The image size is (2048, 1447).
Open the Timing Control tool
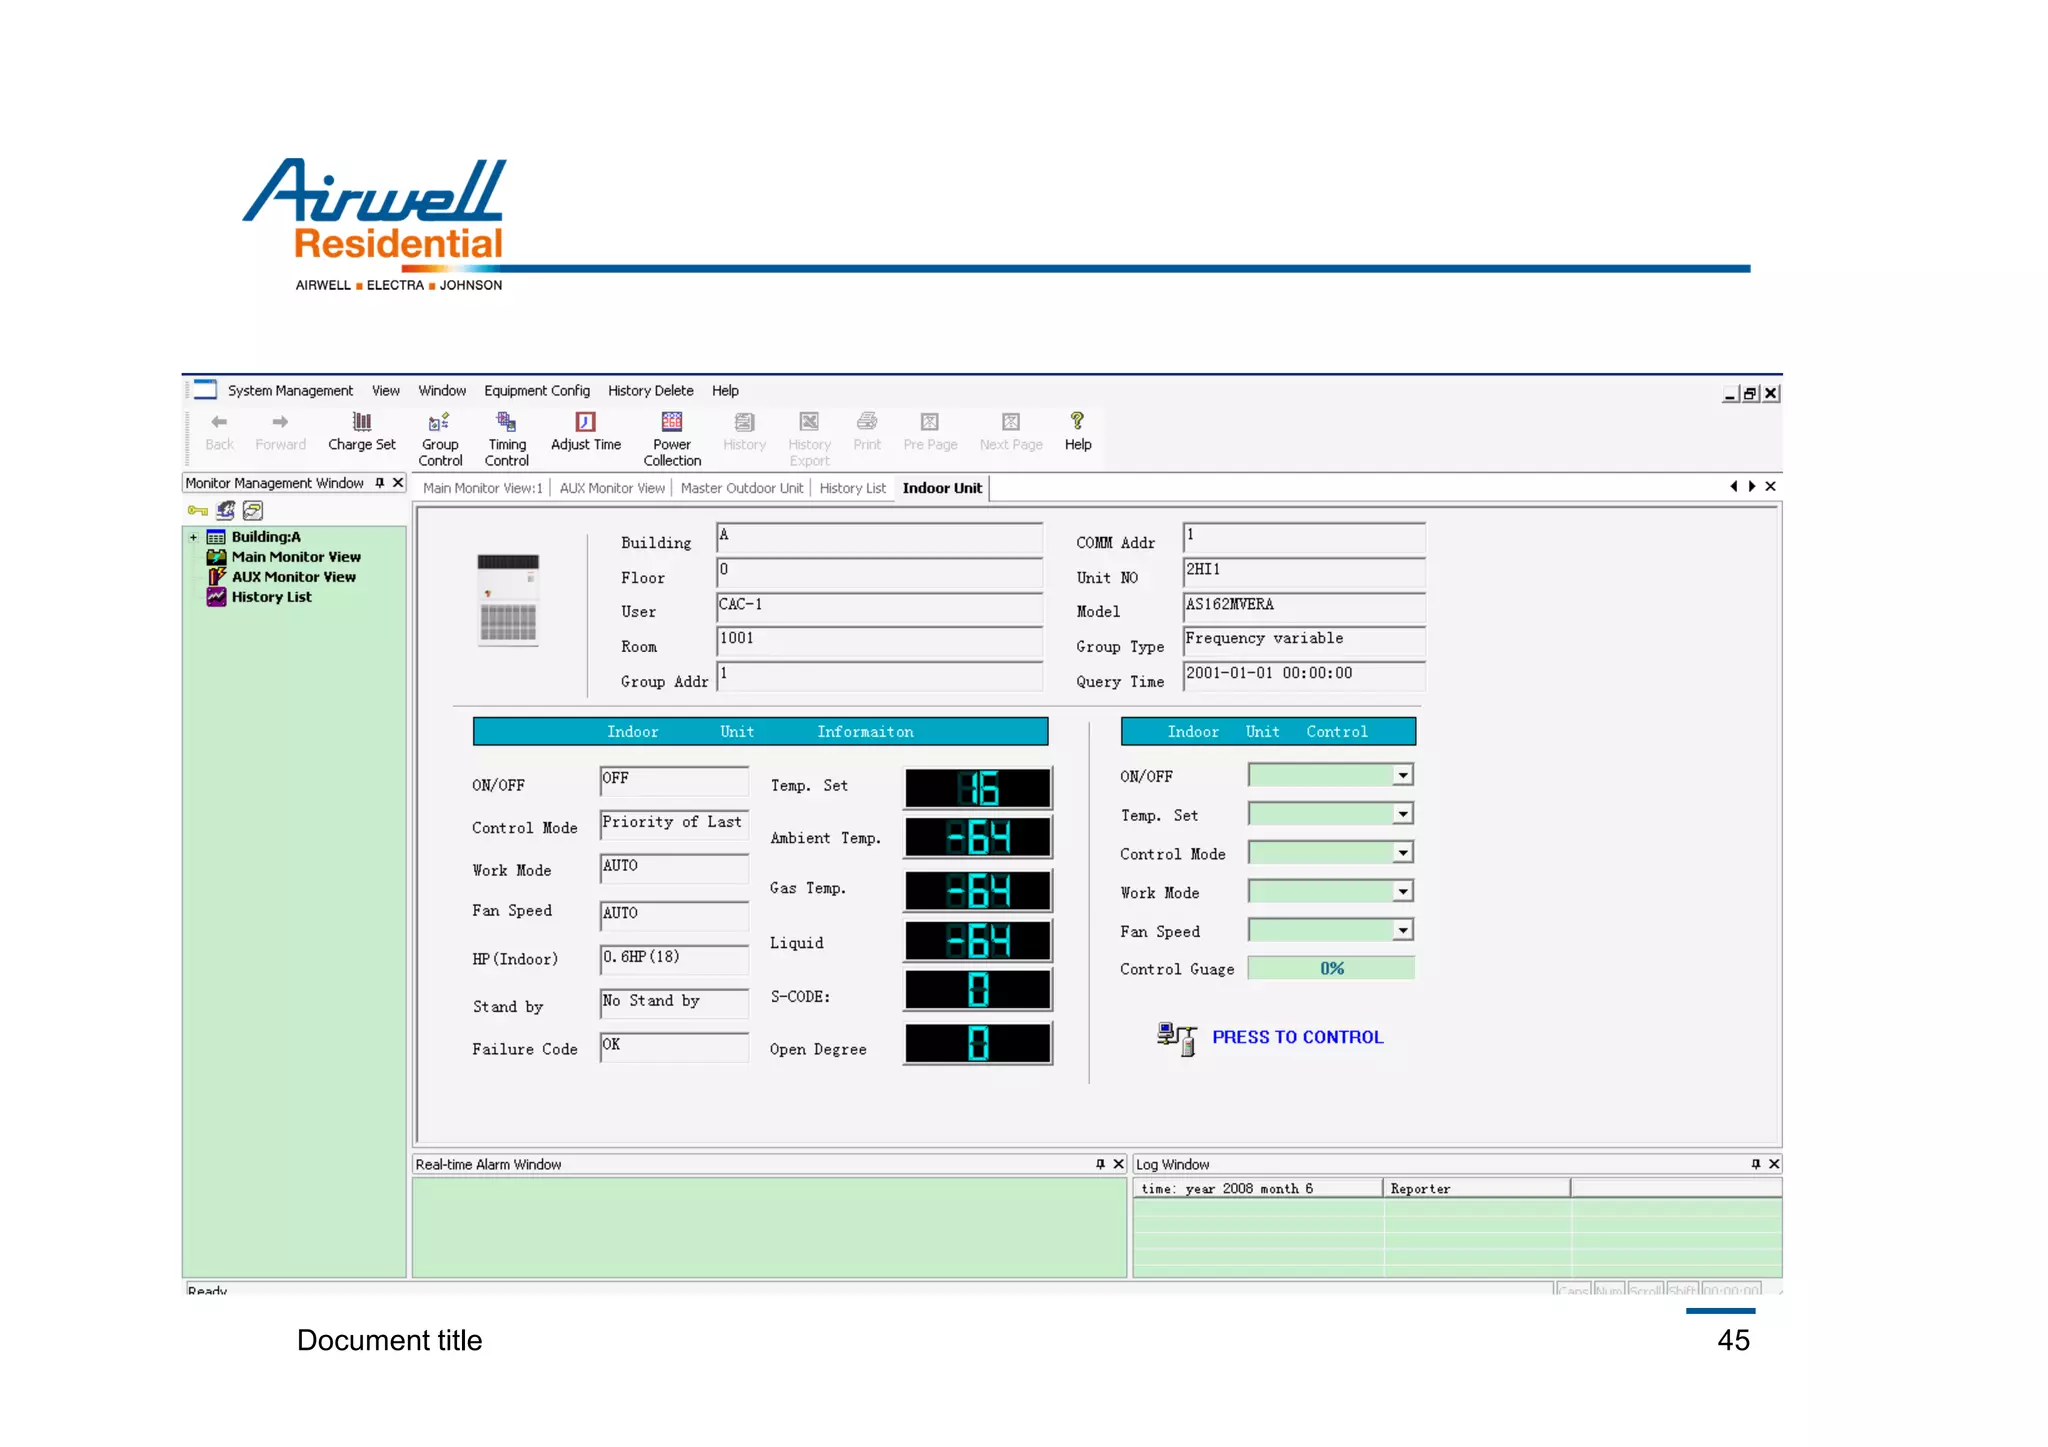[506, 423]
